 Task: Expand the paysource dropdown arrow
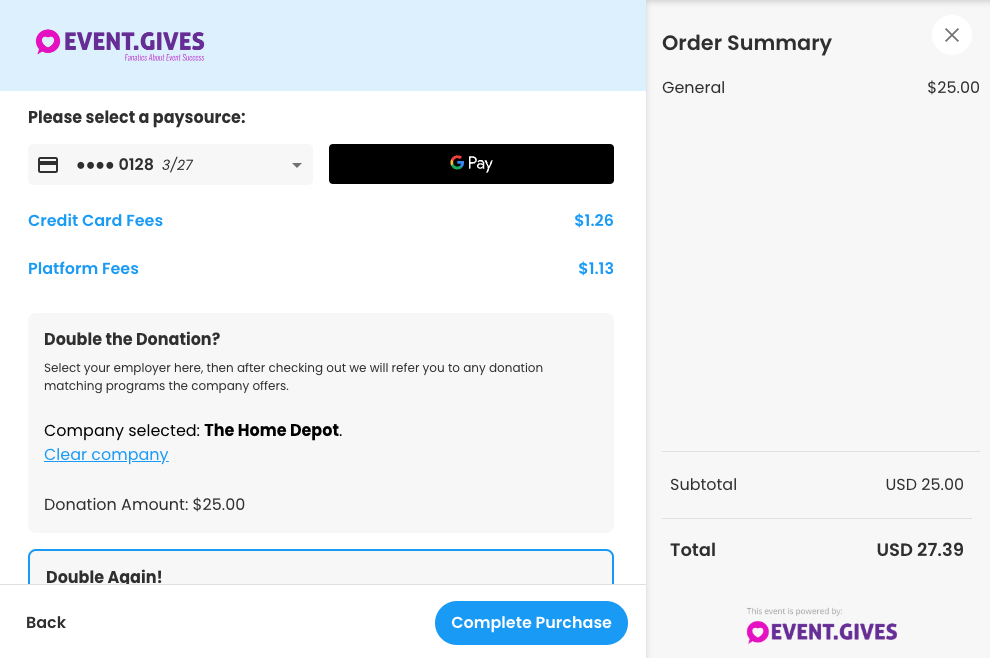pos(296,165)
